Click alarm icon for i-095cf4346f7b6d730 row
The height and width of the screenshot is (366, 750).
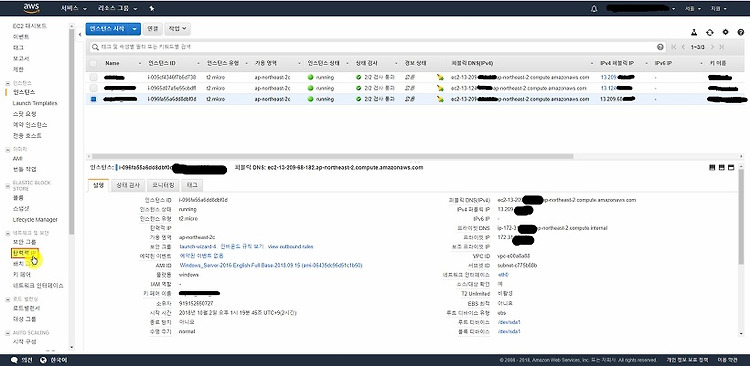pos(440,77)
